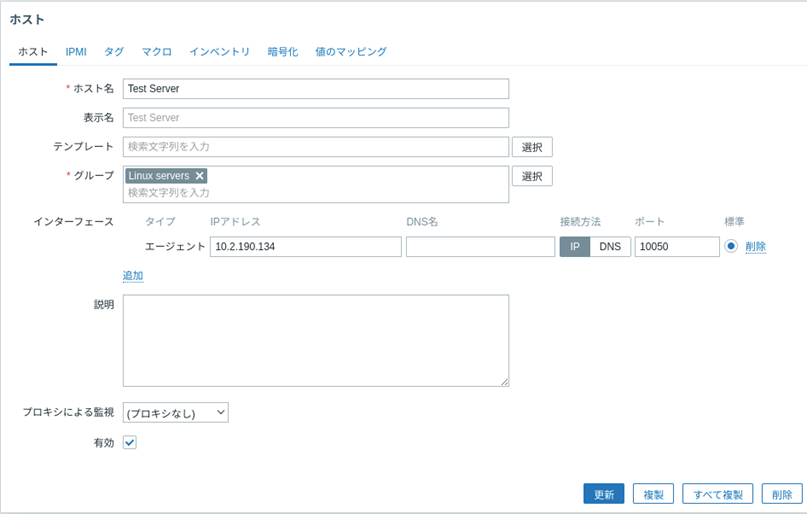Open the インベントリ tab
The image size is (807, 514).
click(x=219, y=51)
